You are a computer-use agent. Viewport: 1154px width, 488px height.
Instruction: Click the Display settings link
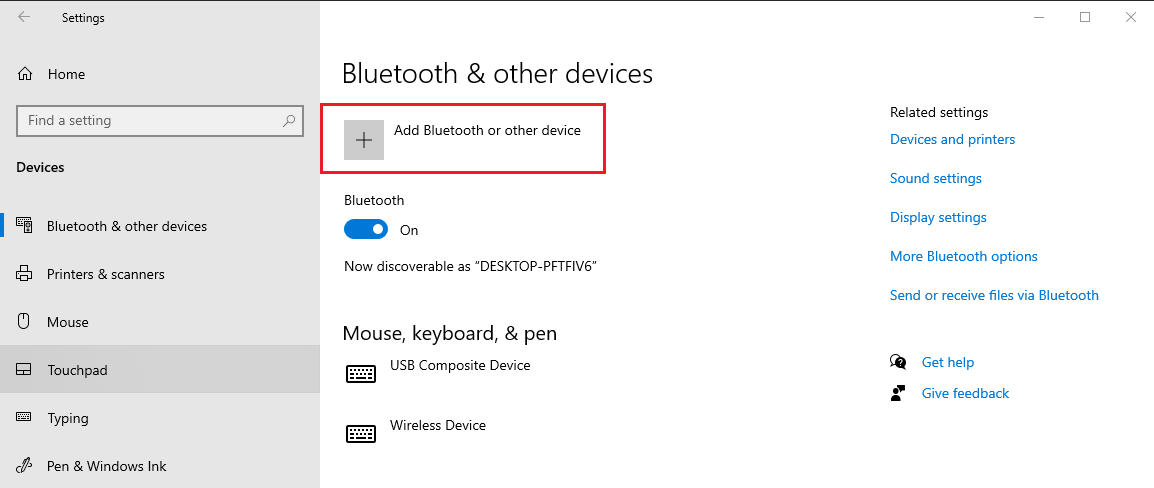click(x=938, y=217)
